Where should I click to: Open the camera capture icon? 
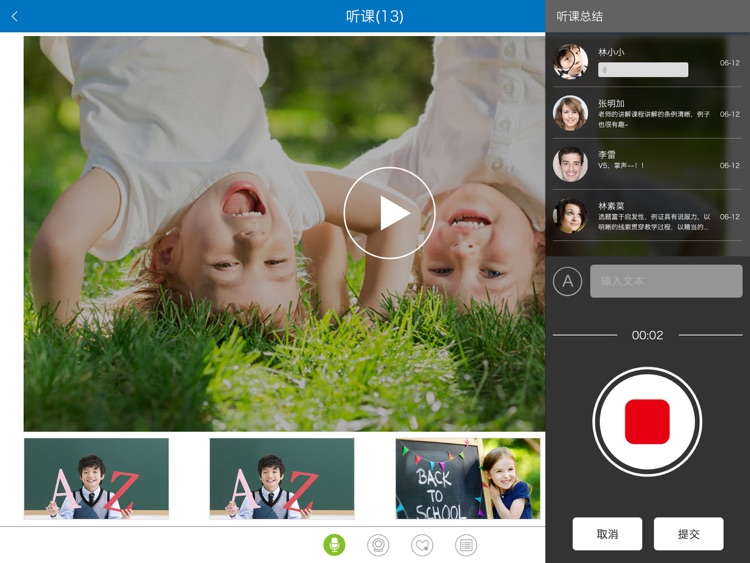coord(378,545)
